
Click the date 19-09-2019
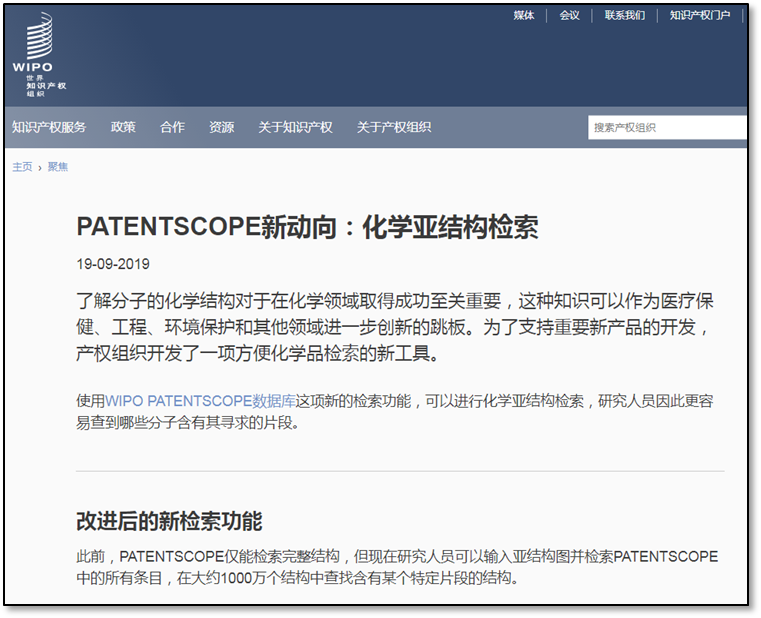[113, 264]
